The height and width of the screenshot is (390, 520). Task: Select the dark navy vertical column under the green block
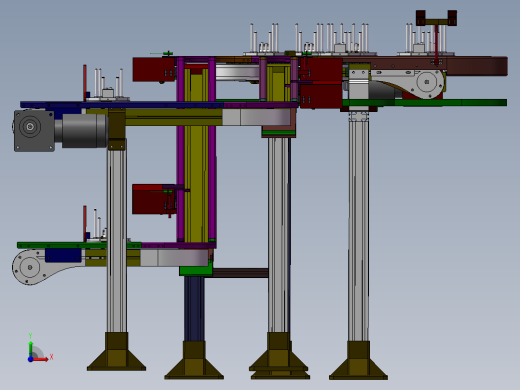click(x=194, y=308)
